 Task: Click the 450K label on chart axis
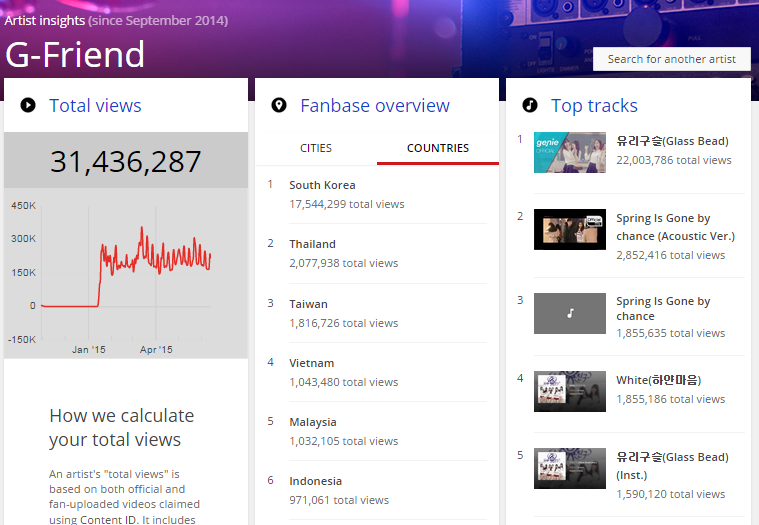pos(23,206)
